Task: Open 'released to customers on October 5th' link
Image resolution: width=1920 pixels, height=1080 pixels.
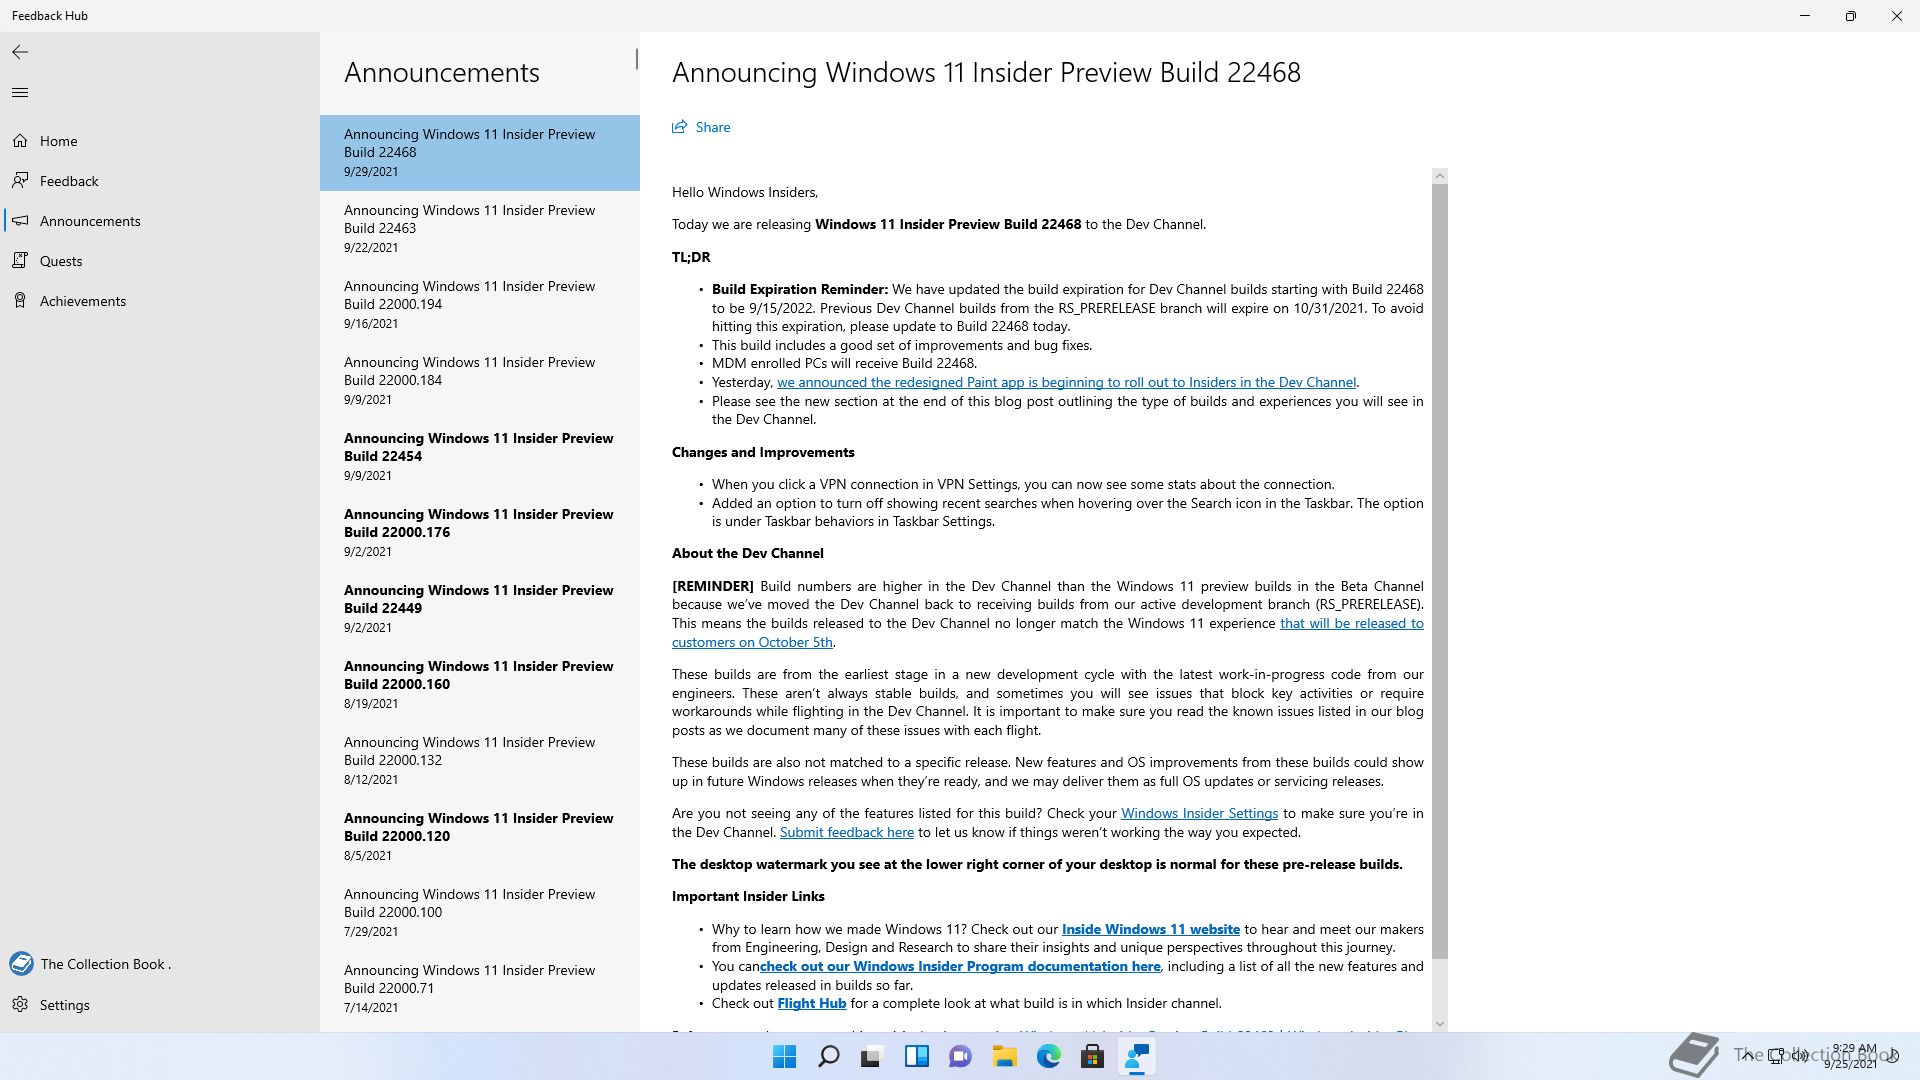Action: [1351, 623]
